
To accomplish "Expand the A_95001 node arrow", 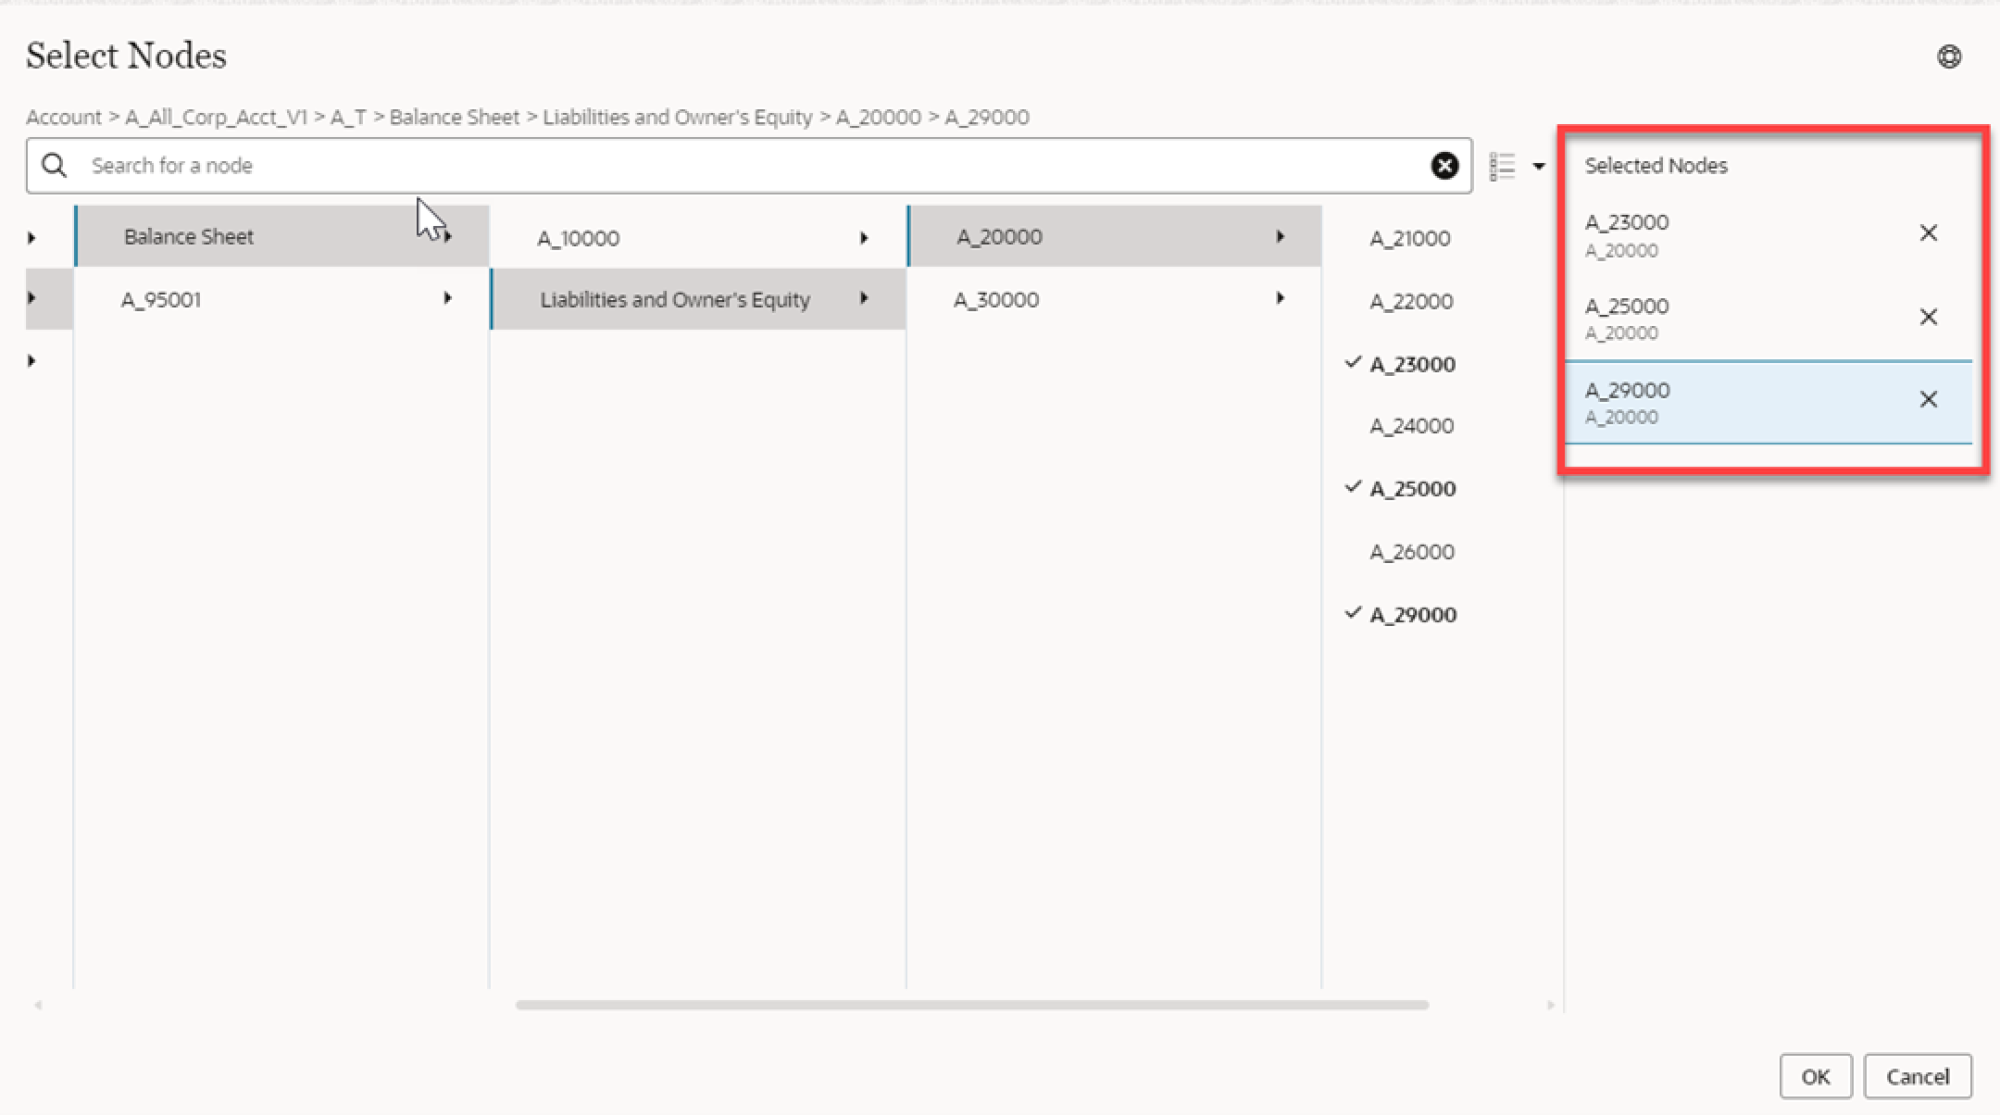I will 448,298.
